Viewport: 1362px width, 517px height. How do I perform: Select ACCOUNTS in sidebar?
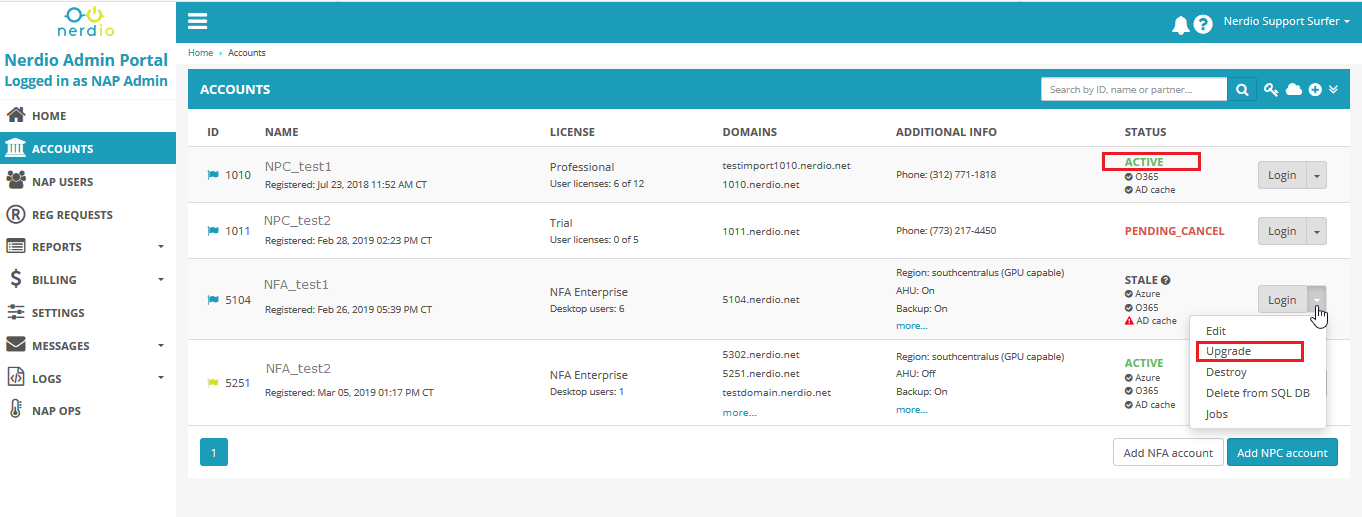coord(88,149)
